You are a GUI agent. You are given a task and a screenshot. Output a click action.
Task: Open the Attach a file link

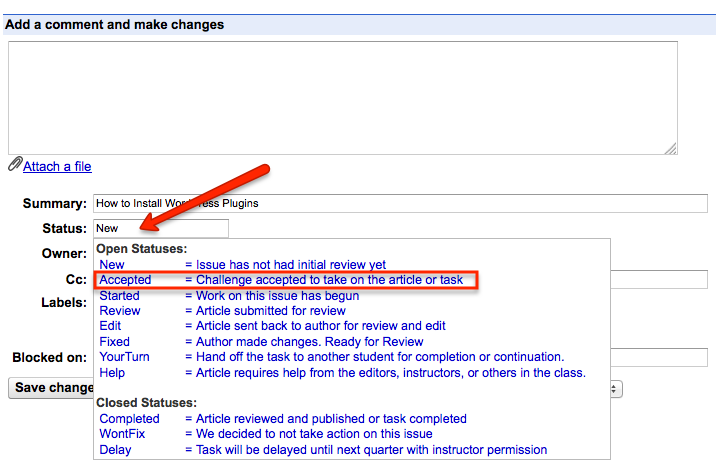coord(57,166)
